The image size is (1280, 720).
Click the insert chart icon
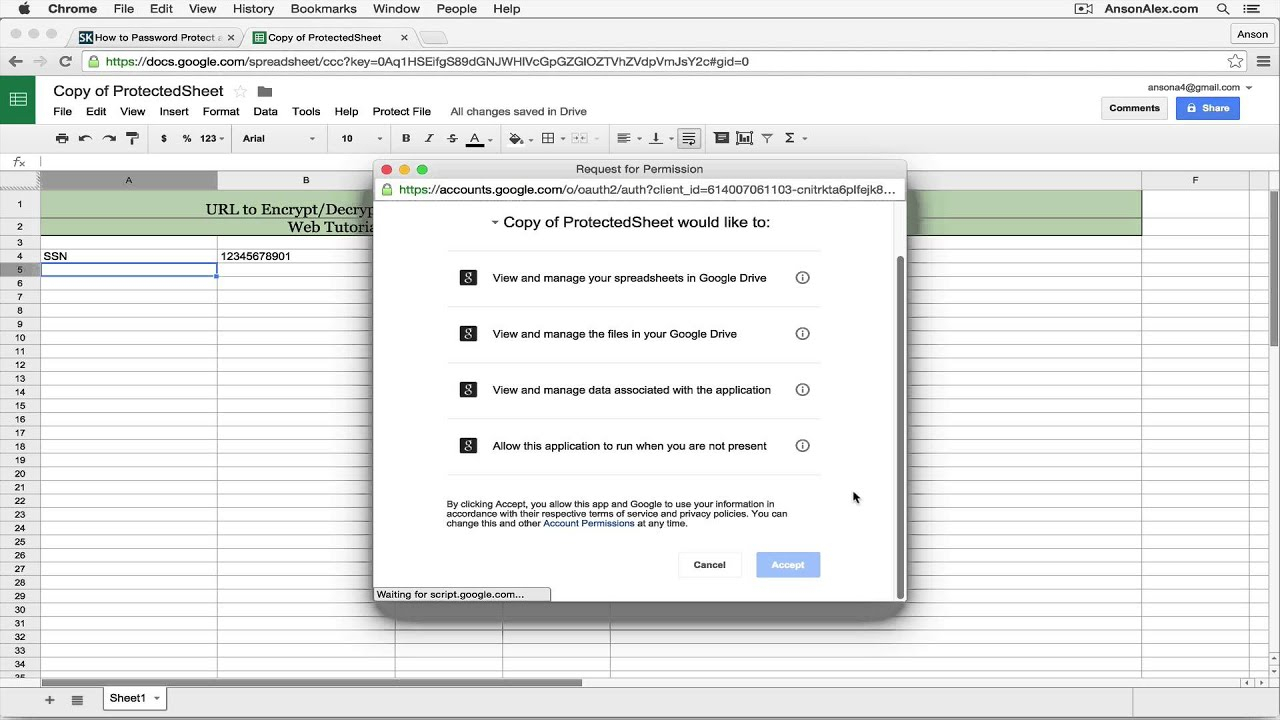744,138
